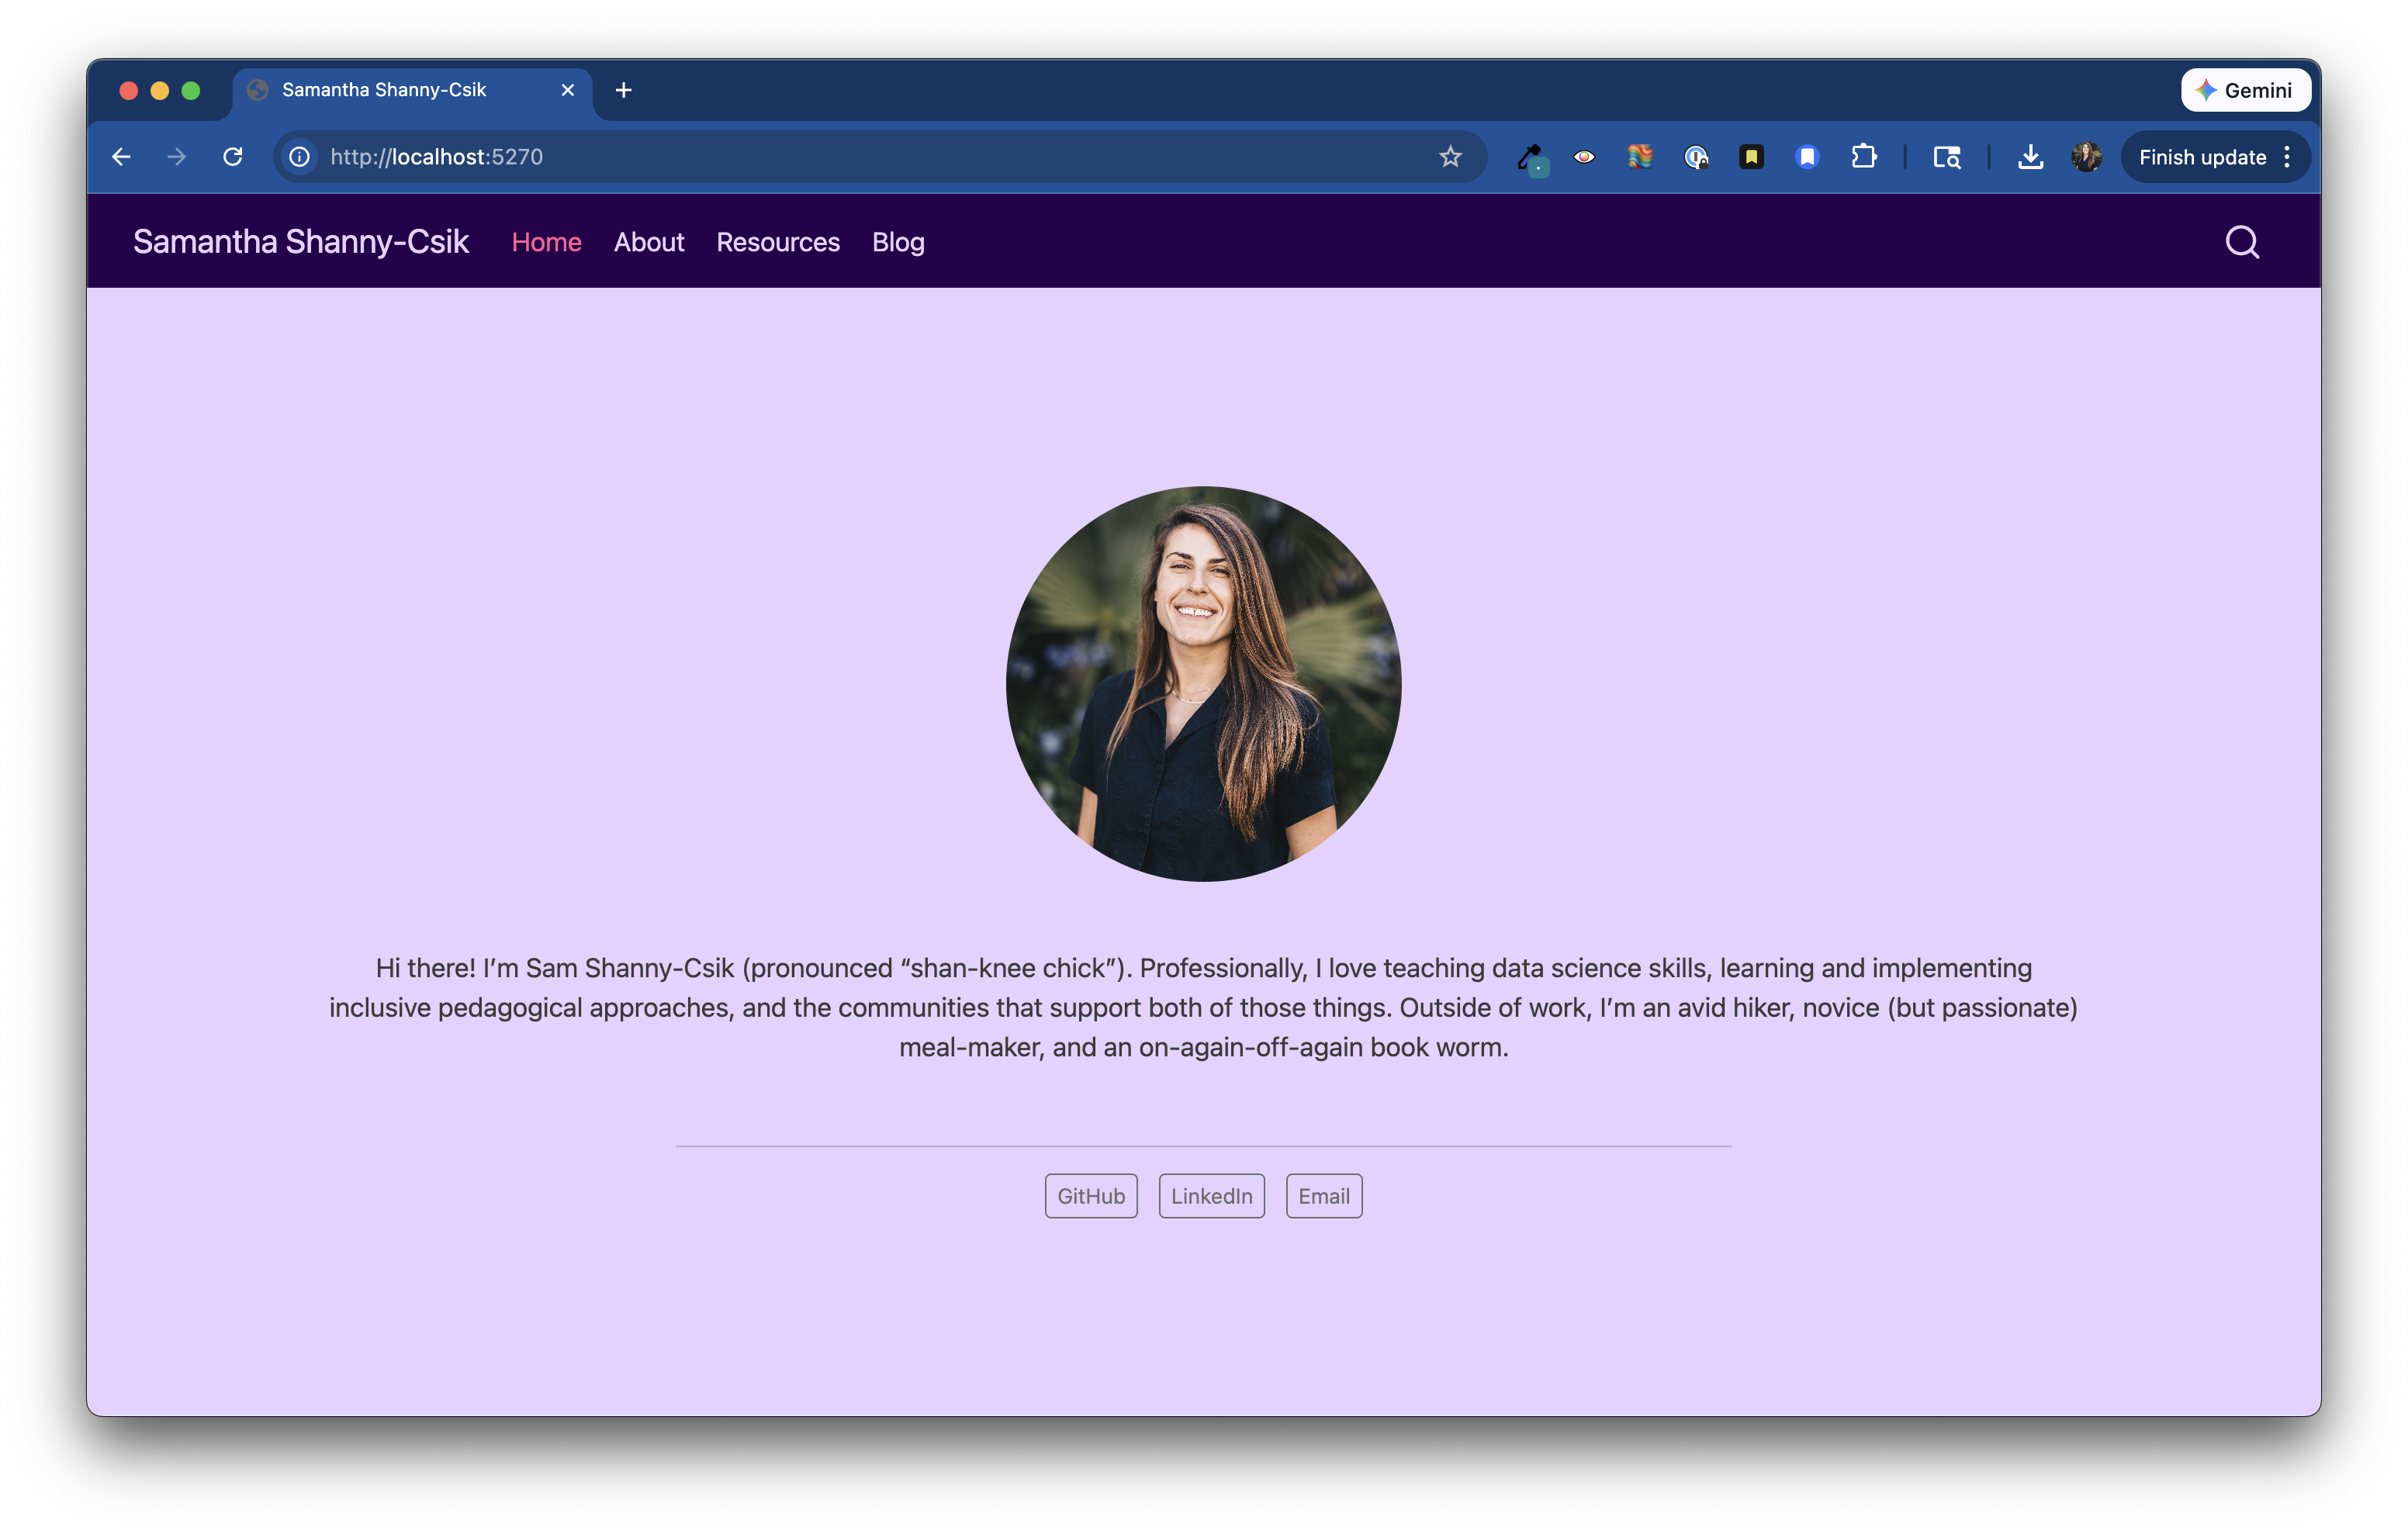Click the browser reload icon

[233, 157]
